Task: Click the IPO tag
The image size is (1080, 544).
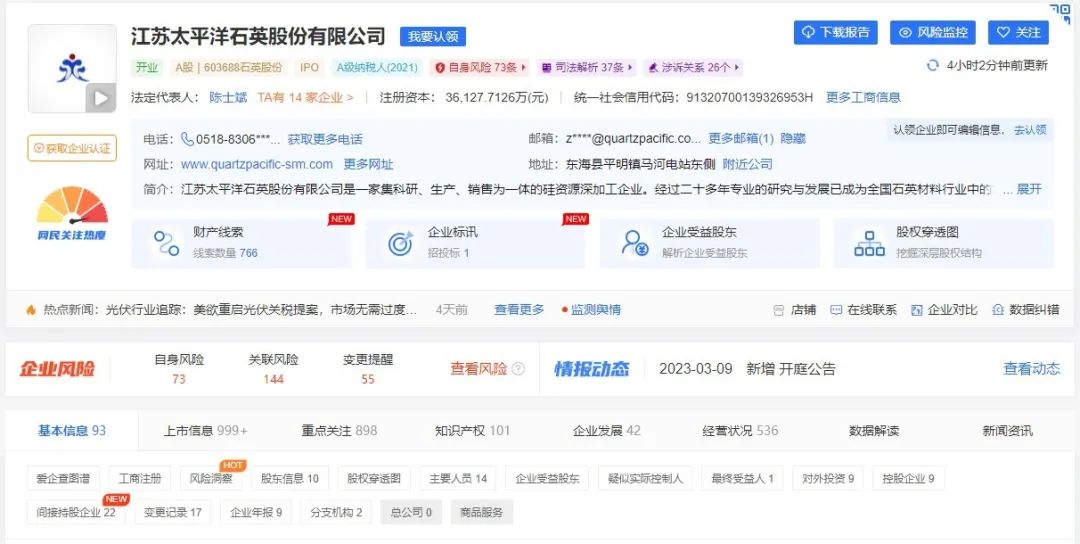Action: pyautogui.click(x=309, y=67)
